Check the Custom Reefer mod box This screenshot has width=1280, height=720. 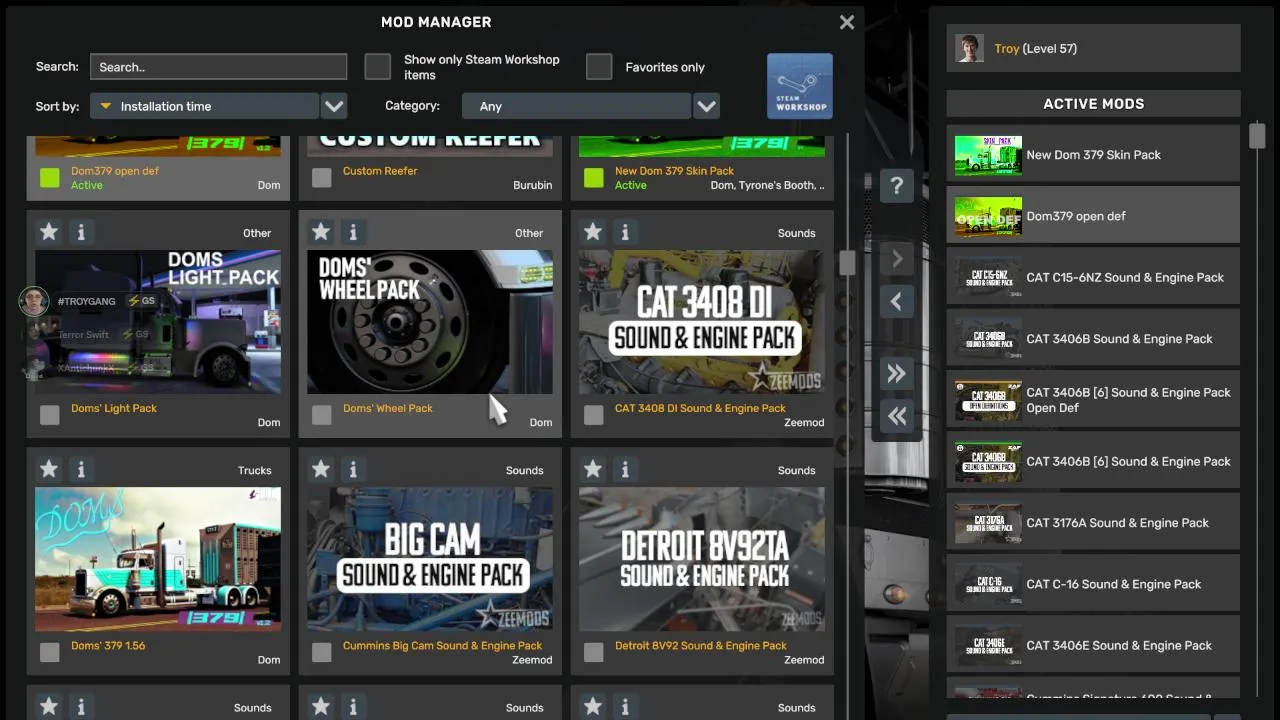tap(321, 178)
